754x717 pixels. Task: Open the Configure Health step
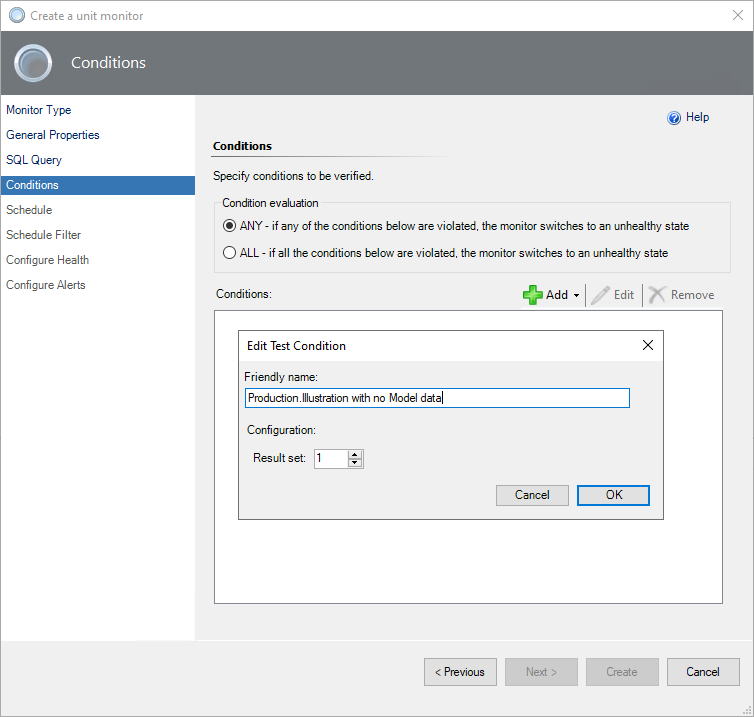pyautogui.click(x=48, y=260)
